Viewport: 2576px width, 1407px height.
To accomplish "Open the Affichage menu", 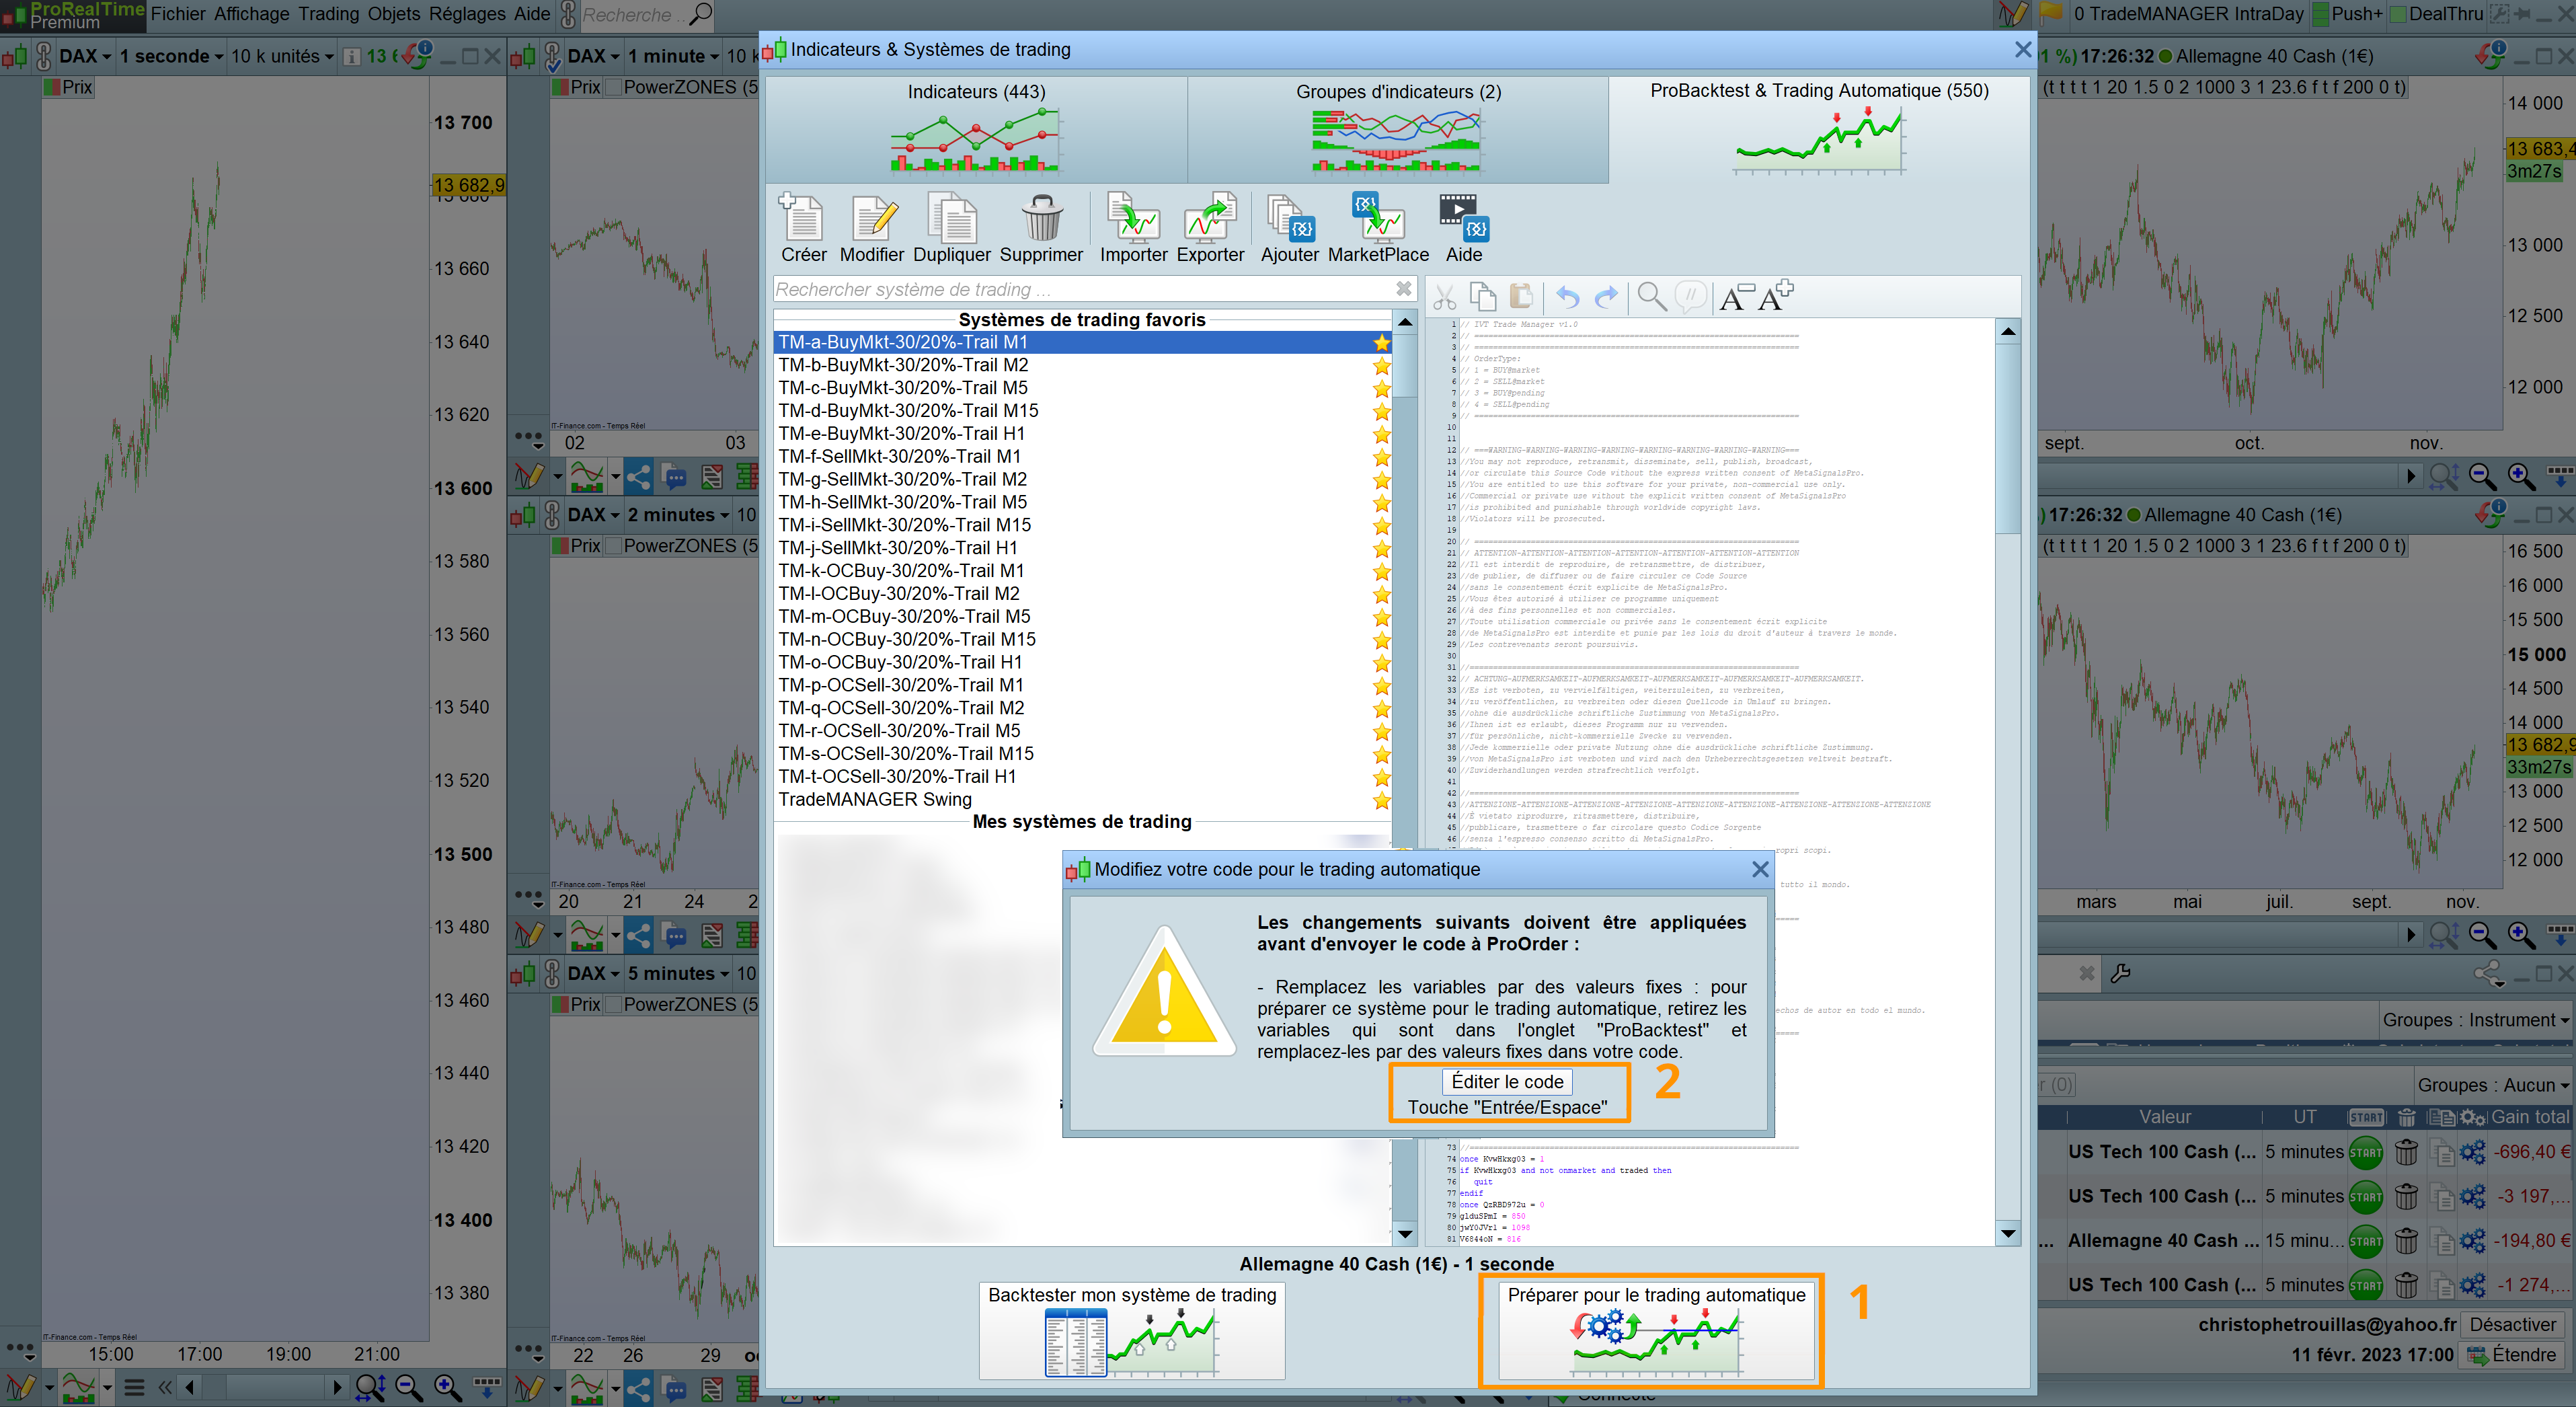I will click(x=251, y=14).
